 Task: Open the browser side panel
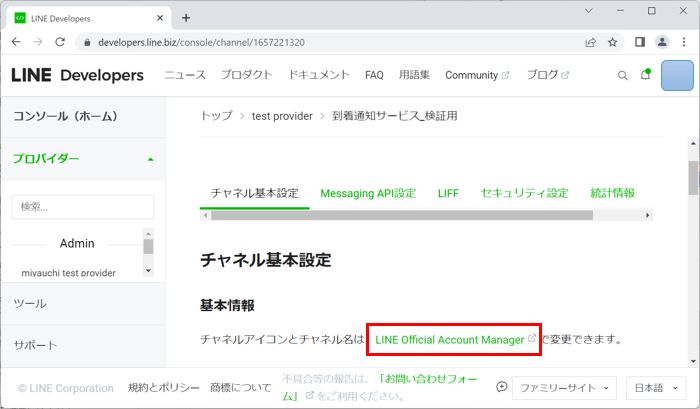(x=640, y=42)
